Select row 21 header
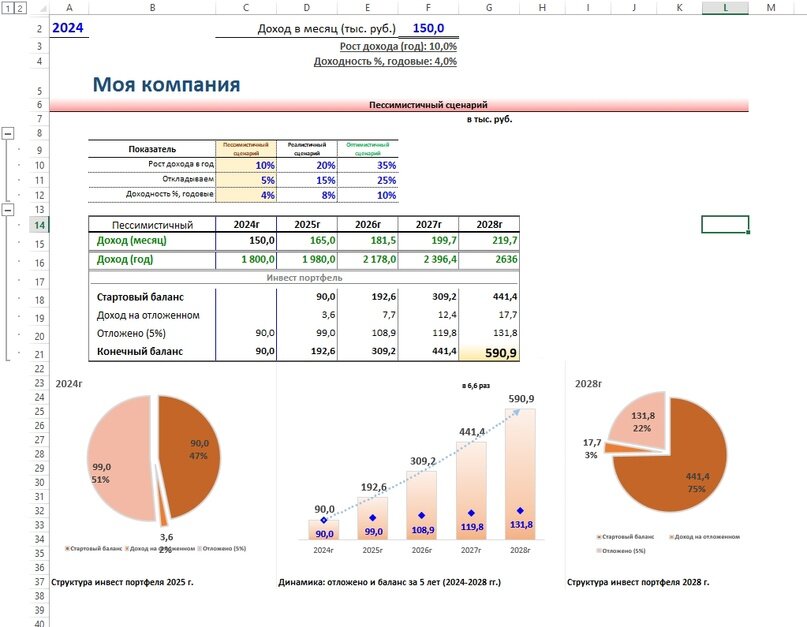Viewport: 807px width, 627px height. [x=39, y=354]
